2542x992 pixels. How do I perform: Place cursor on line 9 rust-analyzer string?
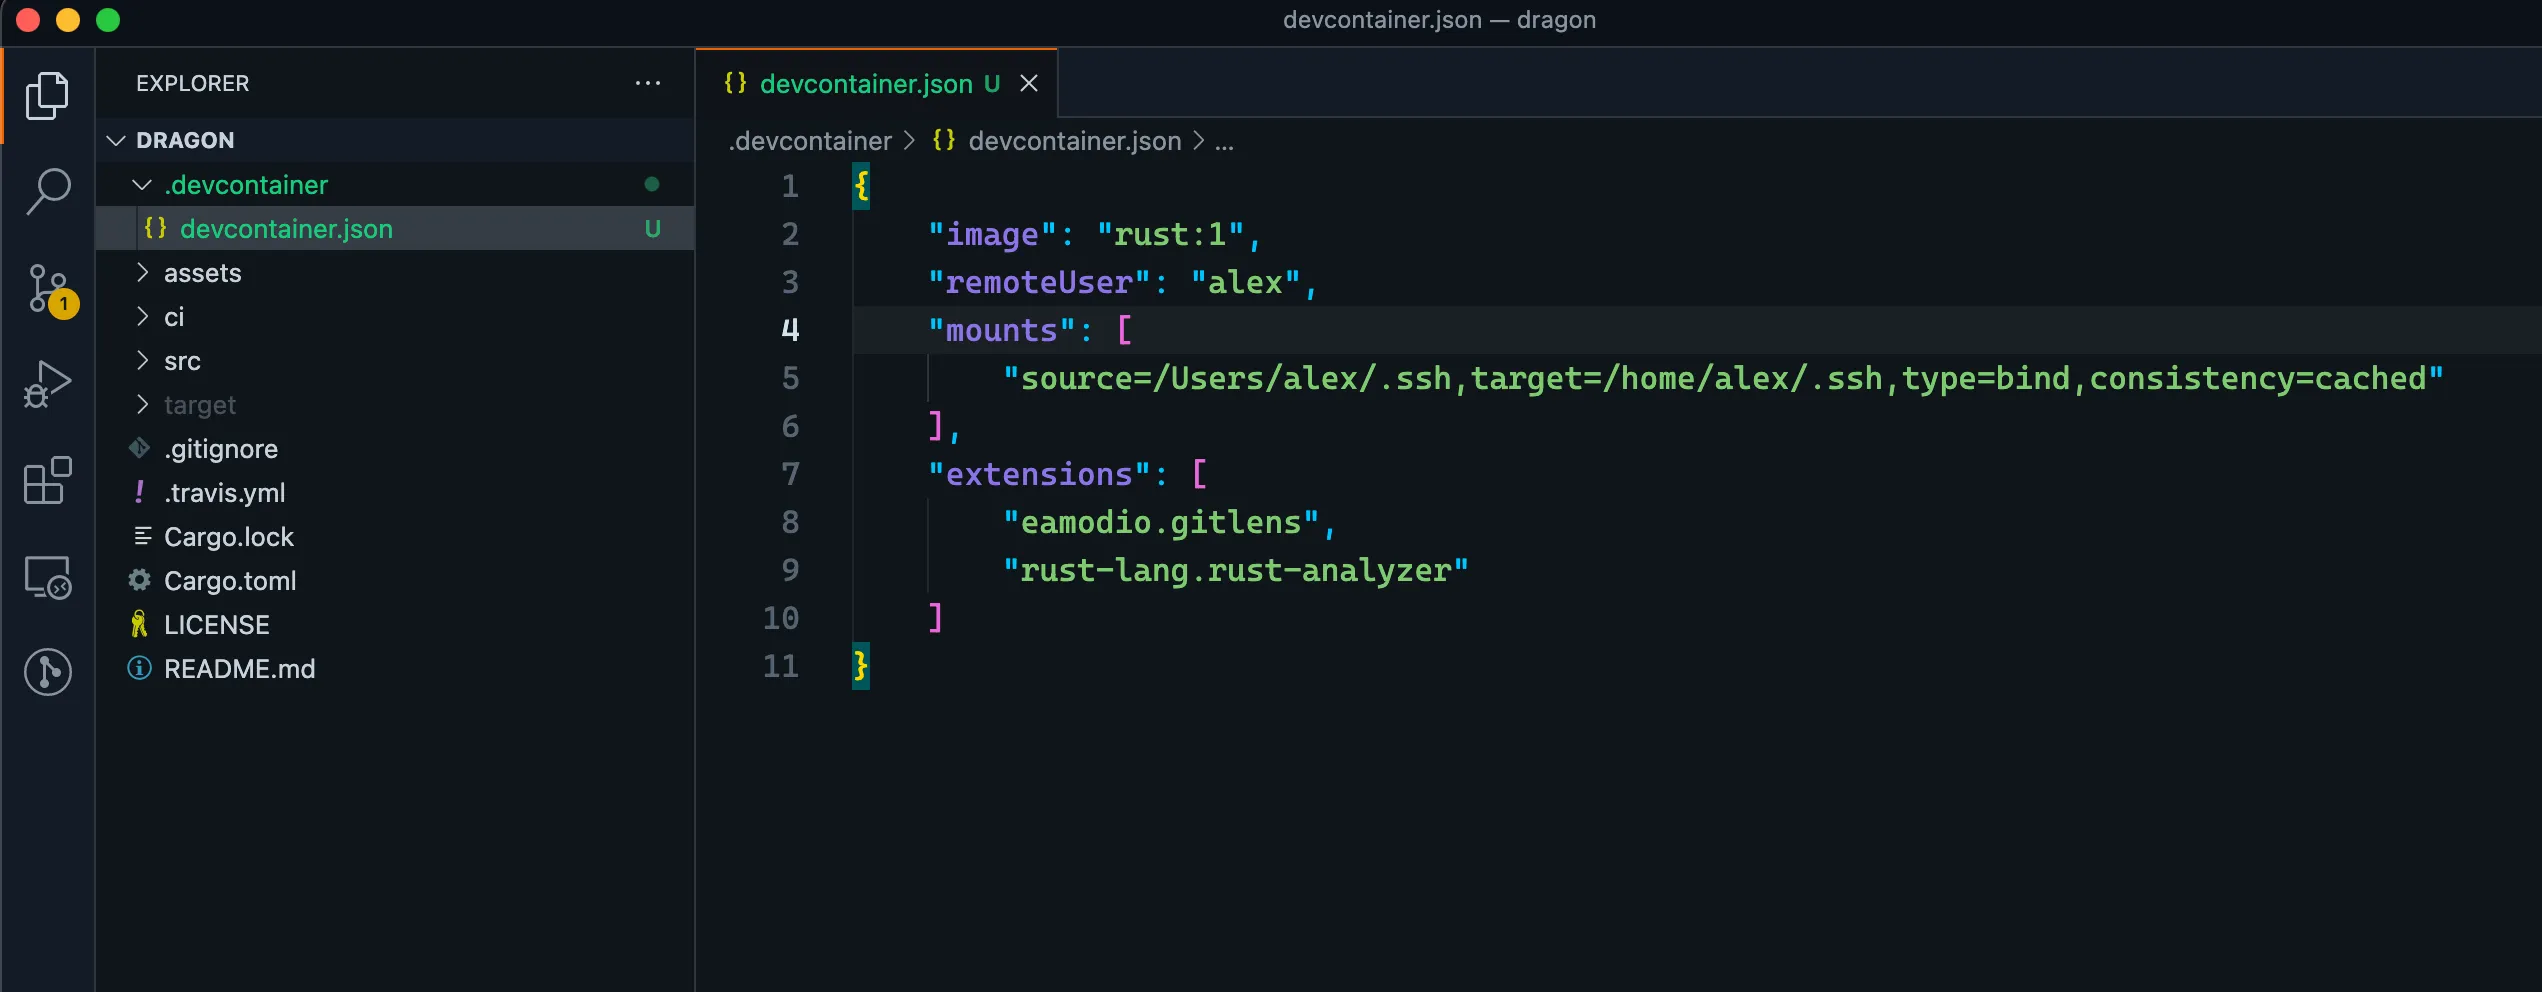point(1235,571)
